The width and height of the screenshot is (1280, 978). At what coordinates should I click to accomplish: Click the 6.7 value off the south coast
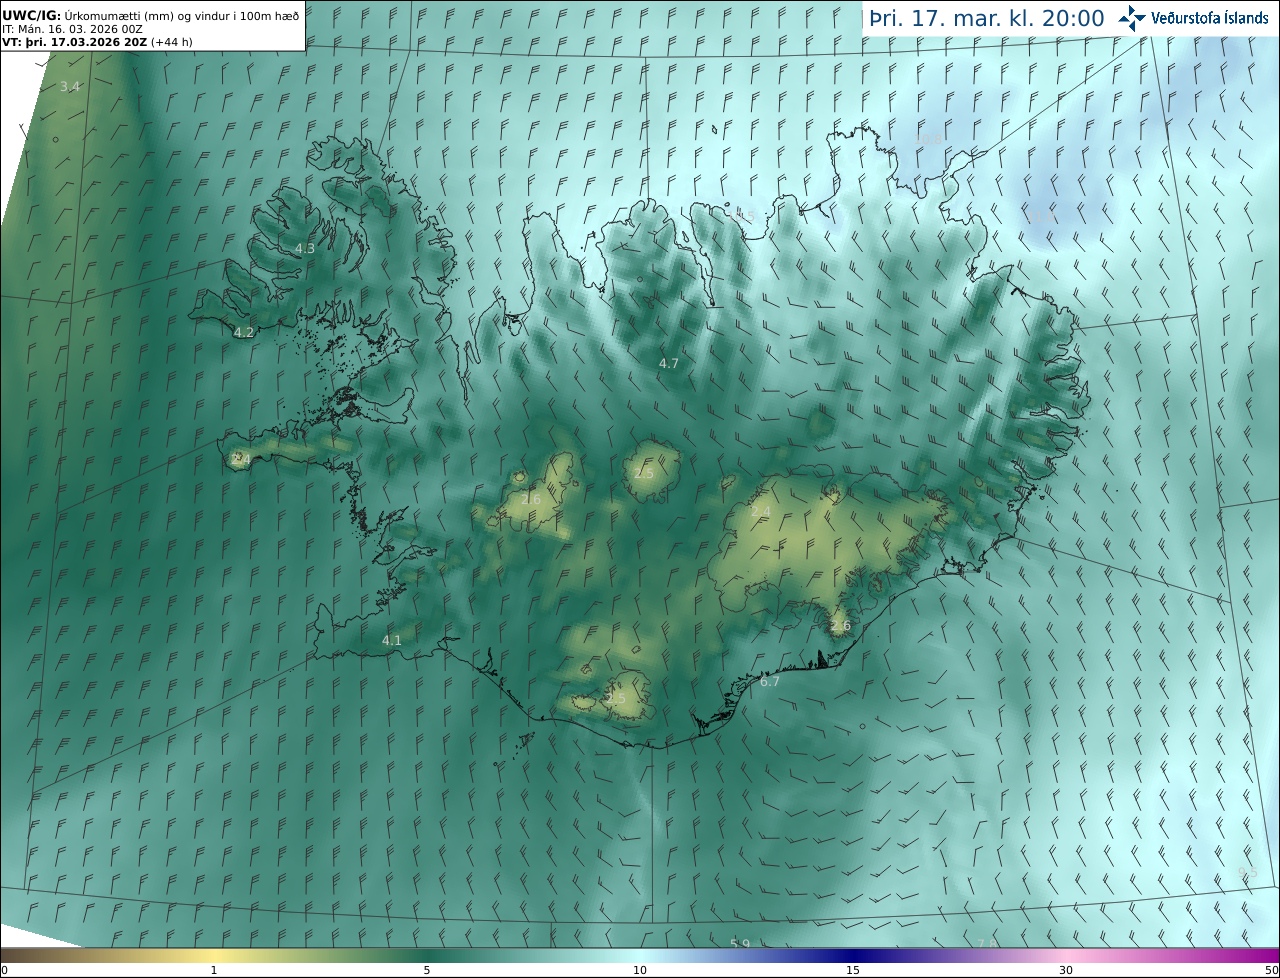click(770, 682)
